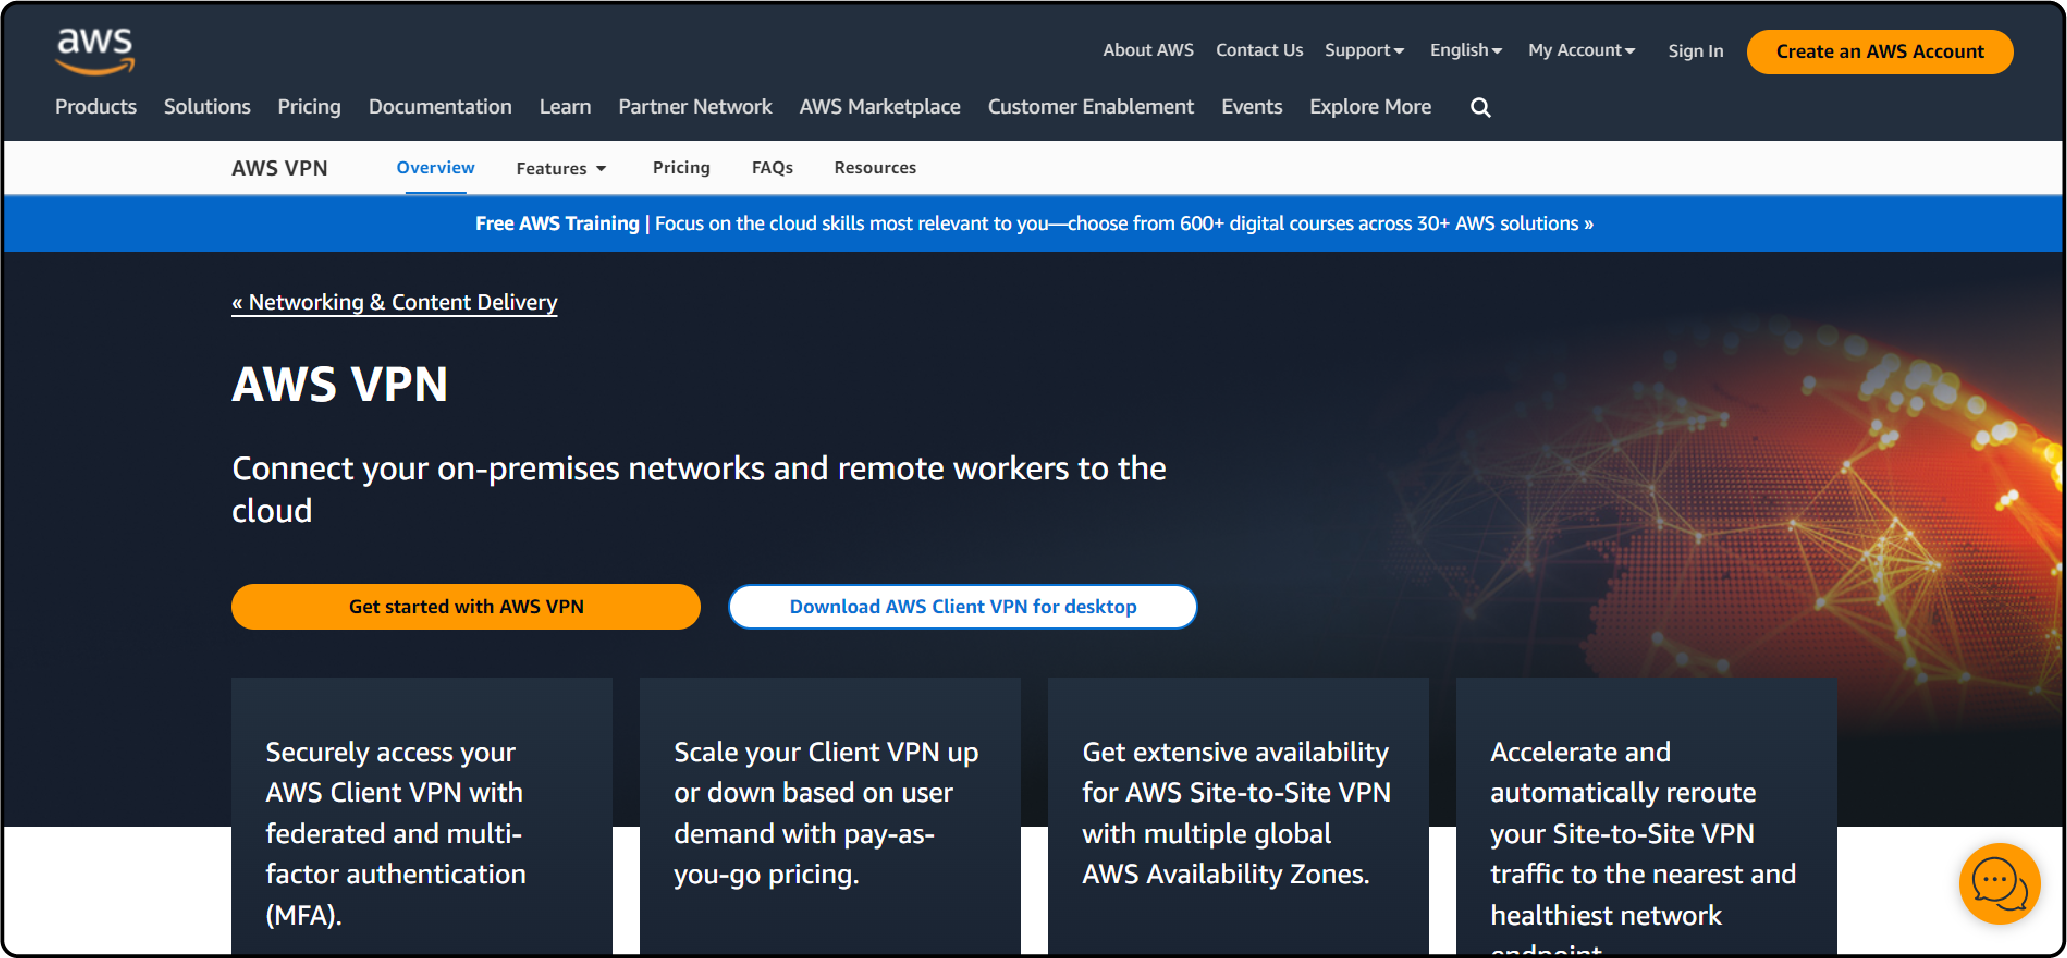Select the Overview tab
The image size is (2067, 958).
435,167
